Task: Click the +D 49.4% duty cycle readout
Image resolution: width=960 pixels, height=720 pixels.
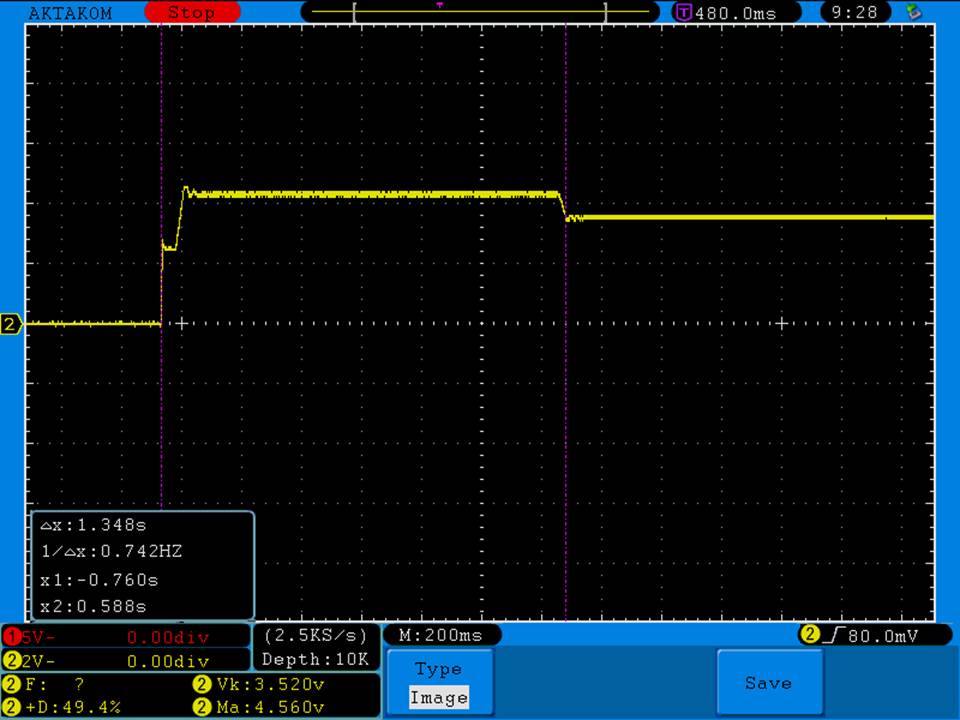Action: point(70,708)
